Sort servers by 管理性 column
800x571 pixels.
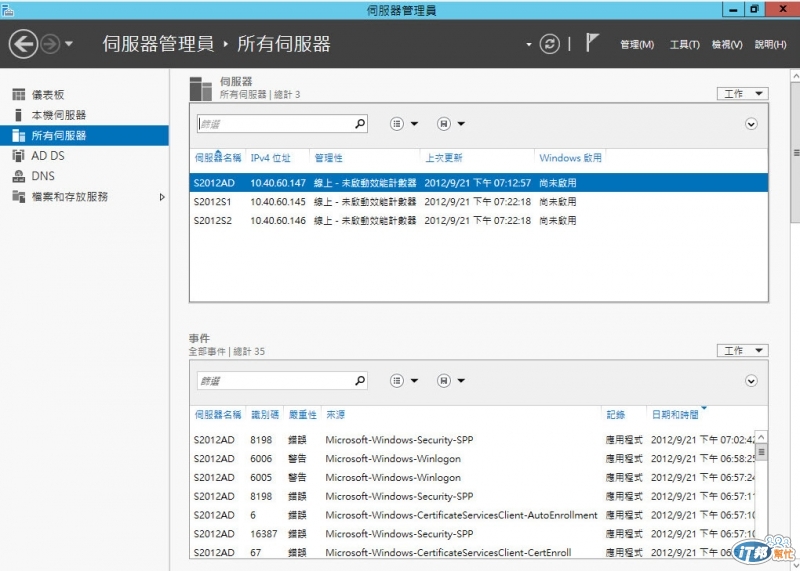coord(329,158)
